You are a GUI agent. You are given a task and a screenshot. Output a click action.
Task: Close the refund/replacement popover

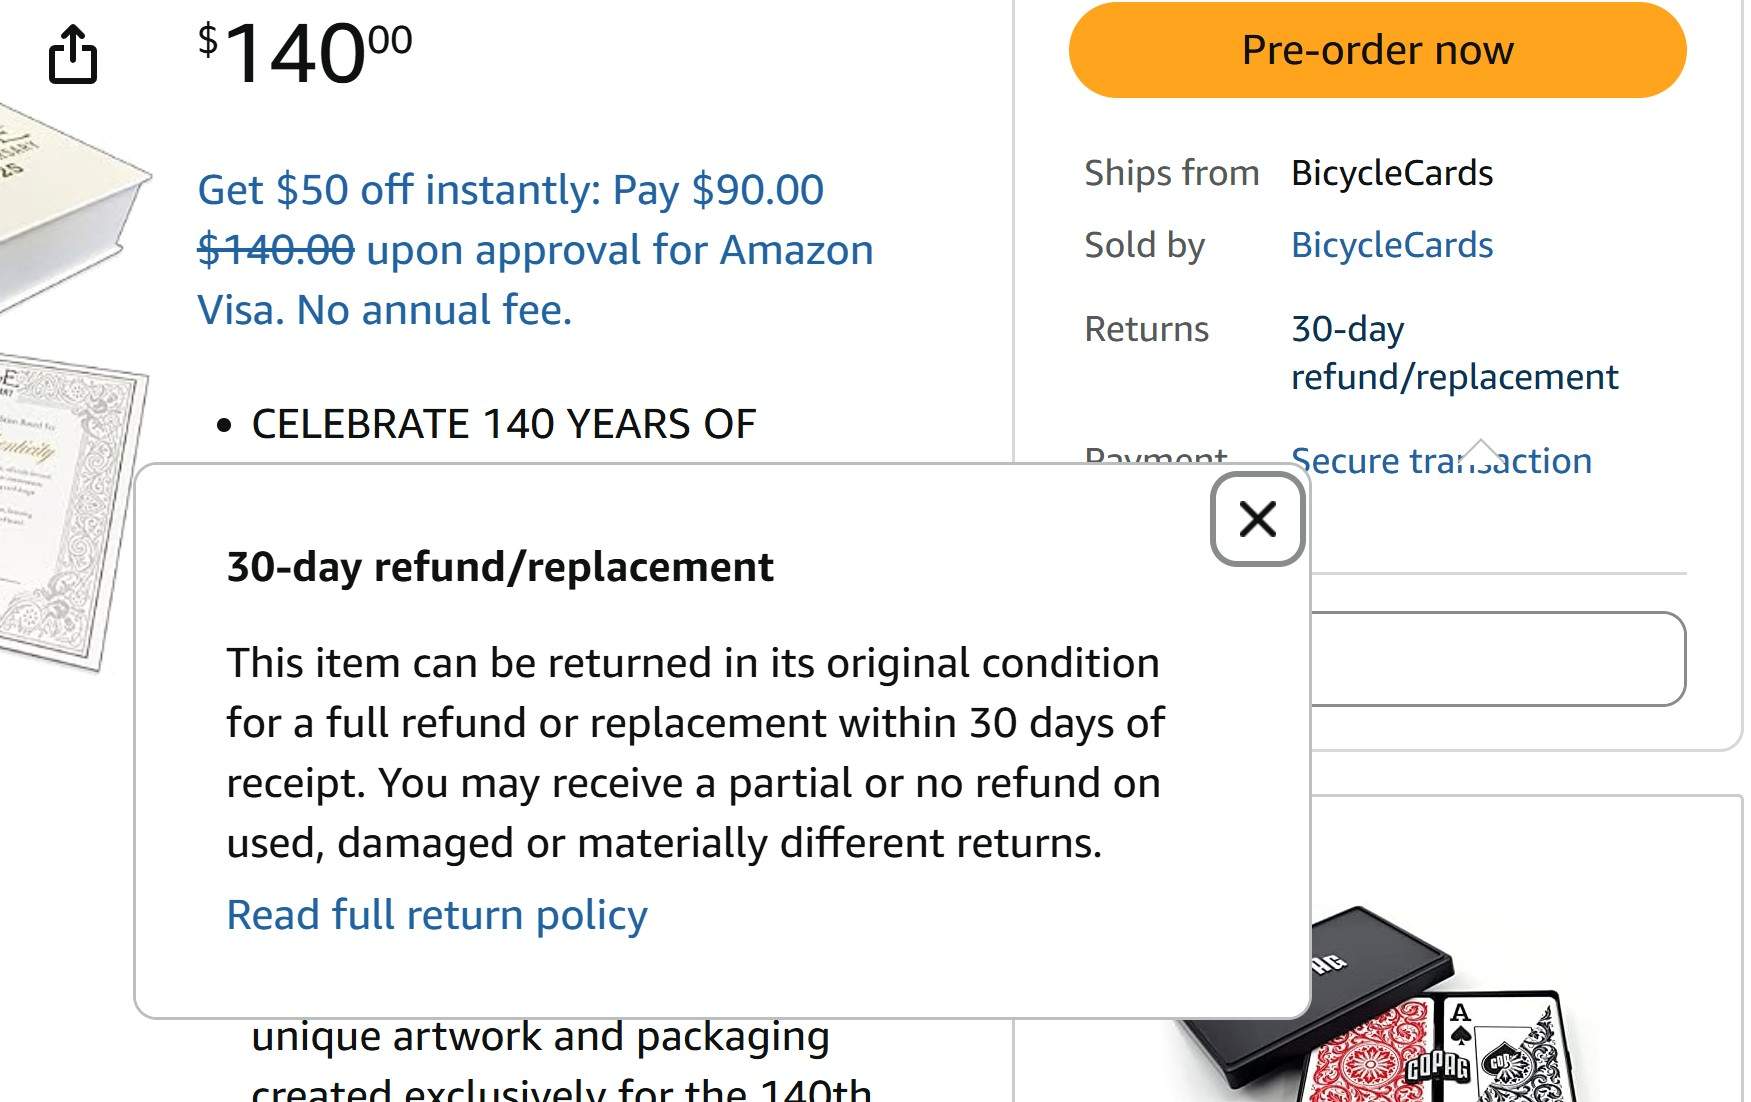[x=1257, y=519]
